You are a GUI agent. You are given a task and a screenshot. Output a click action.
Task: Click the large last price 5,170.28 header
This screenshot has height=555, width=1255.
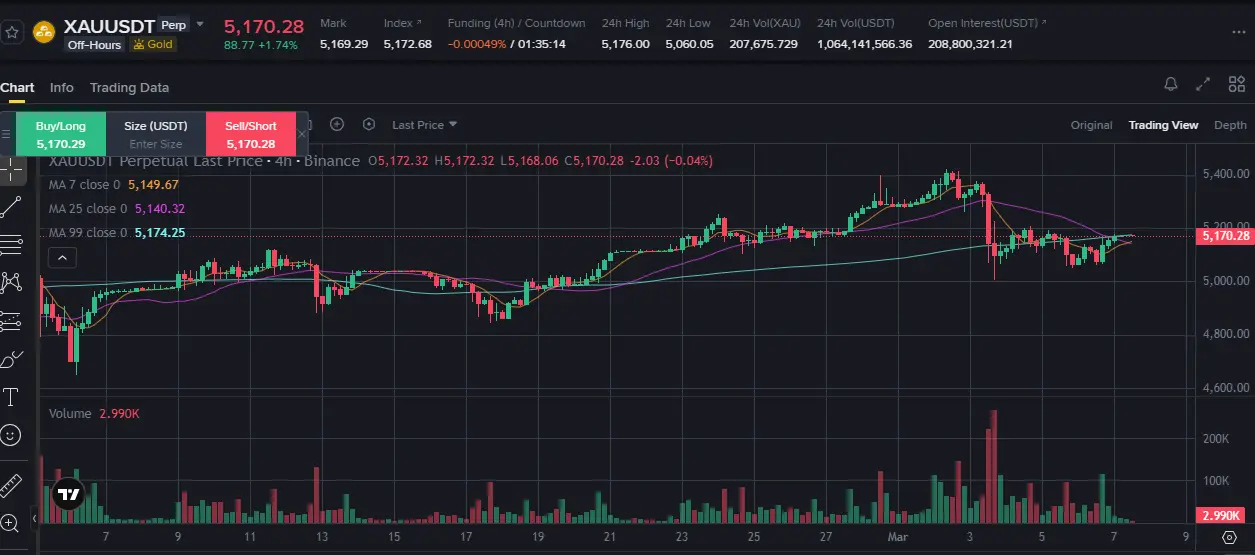[x=263, y=26]
